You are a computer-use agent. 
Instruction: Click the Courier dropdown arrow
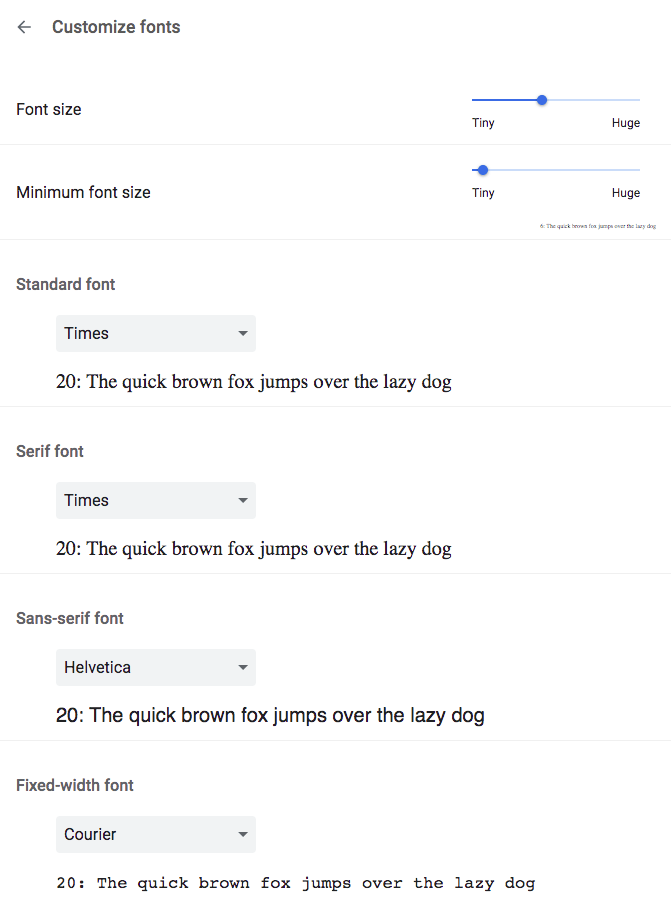(243, 834)
